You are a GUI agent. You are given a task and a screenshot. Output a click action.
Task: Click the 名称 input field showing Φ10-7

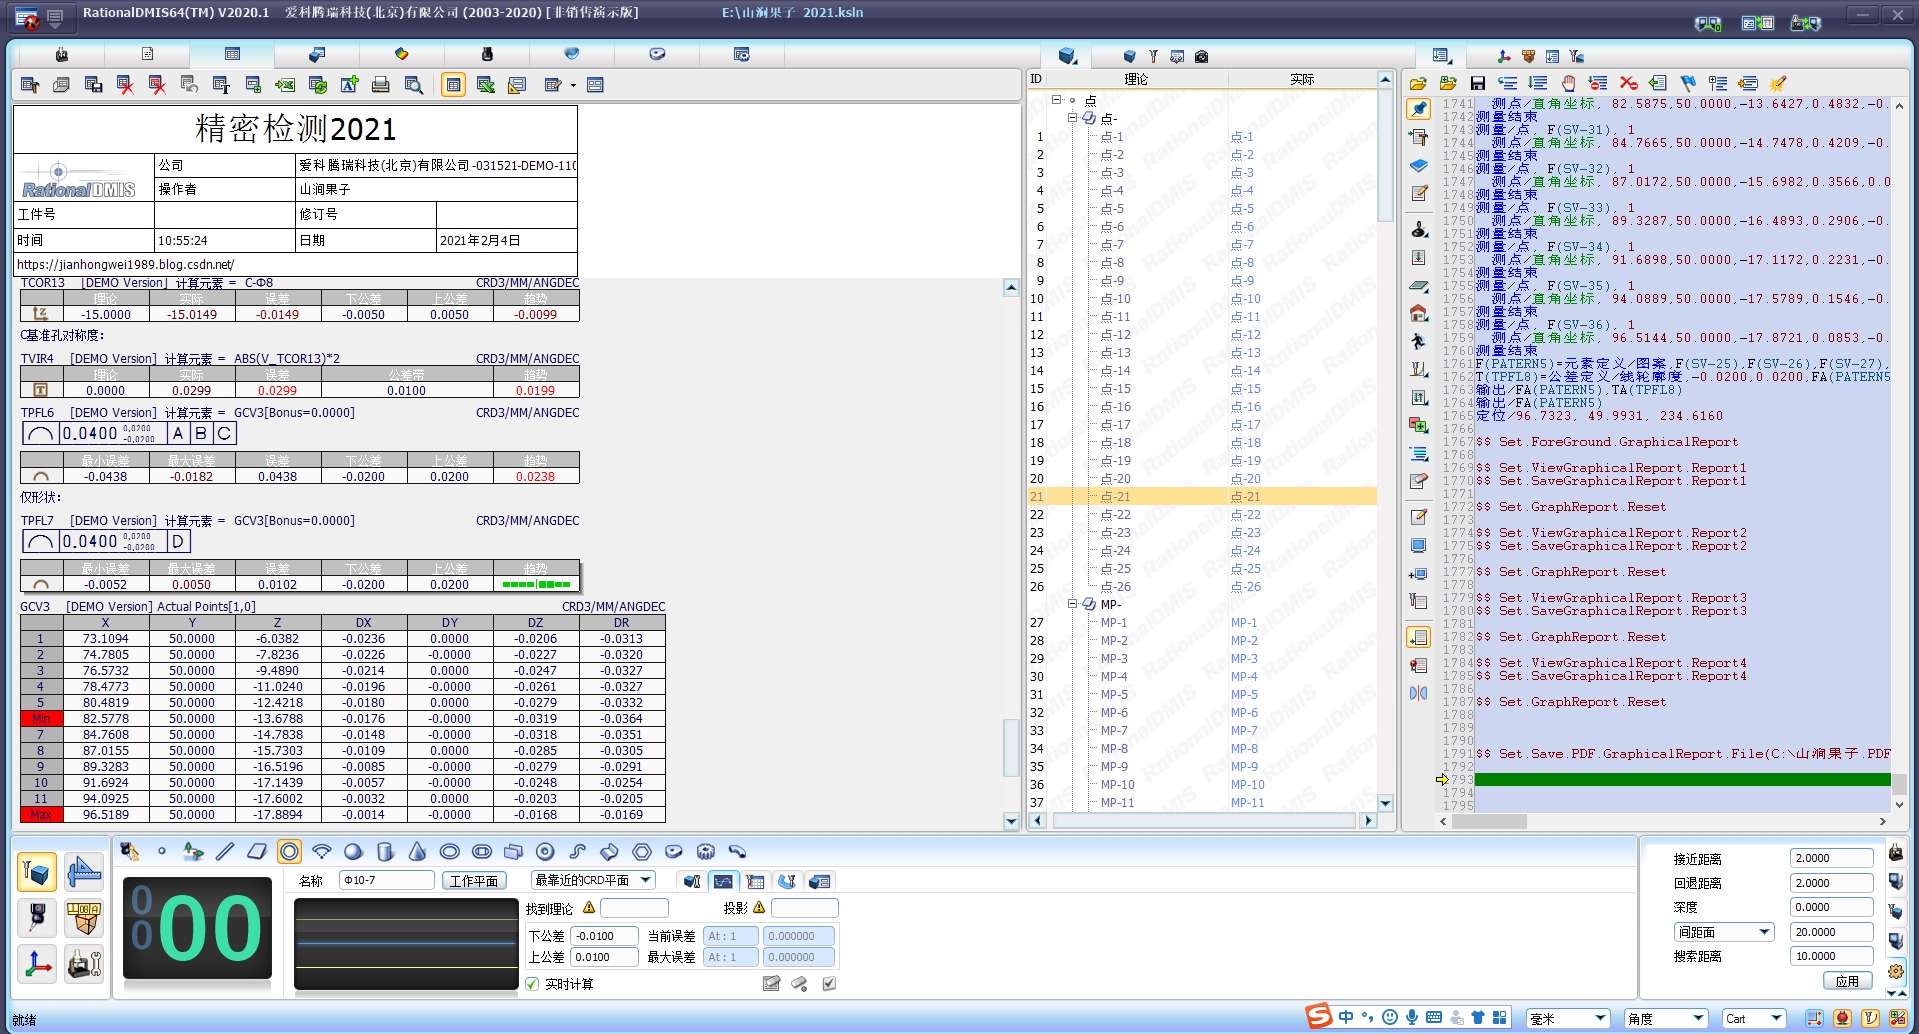(x=386, y=880)
